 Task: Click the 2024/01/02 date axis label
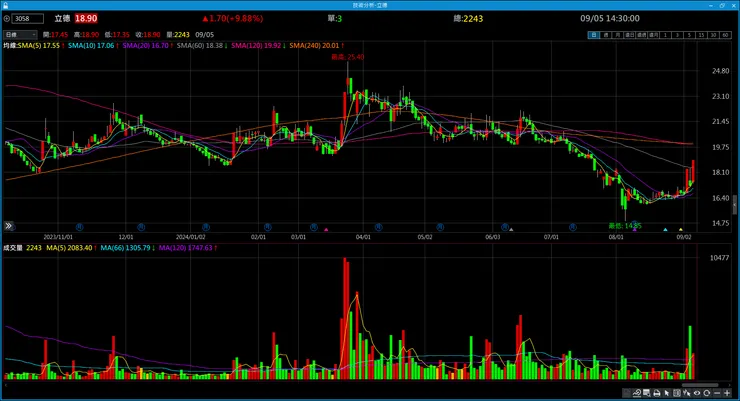[x=191, y=237]
